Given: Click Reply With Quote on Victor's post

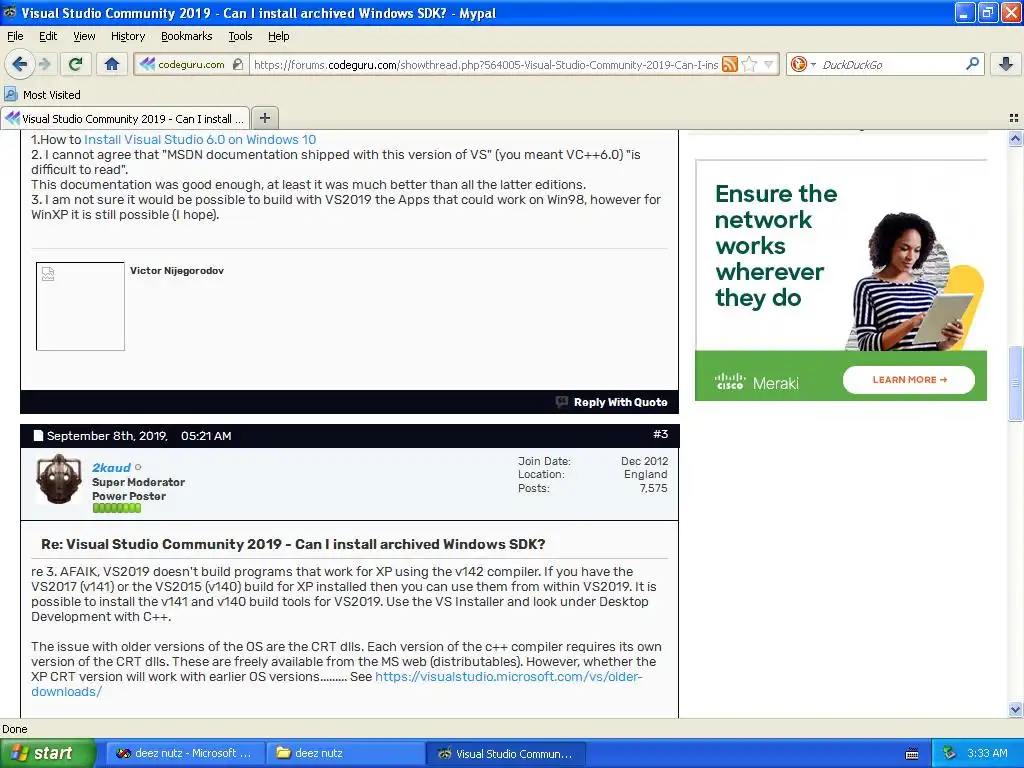Looking at the screenshot, I should (x=620, y=402).
